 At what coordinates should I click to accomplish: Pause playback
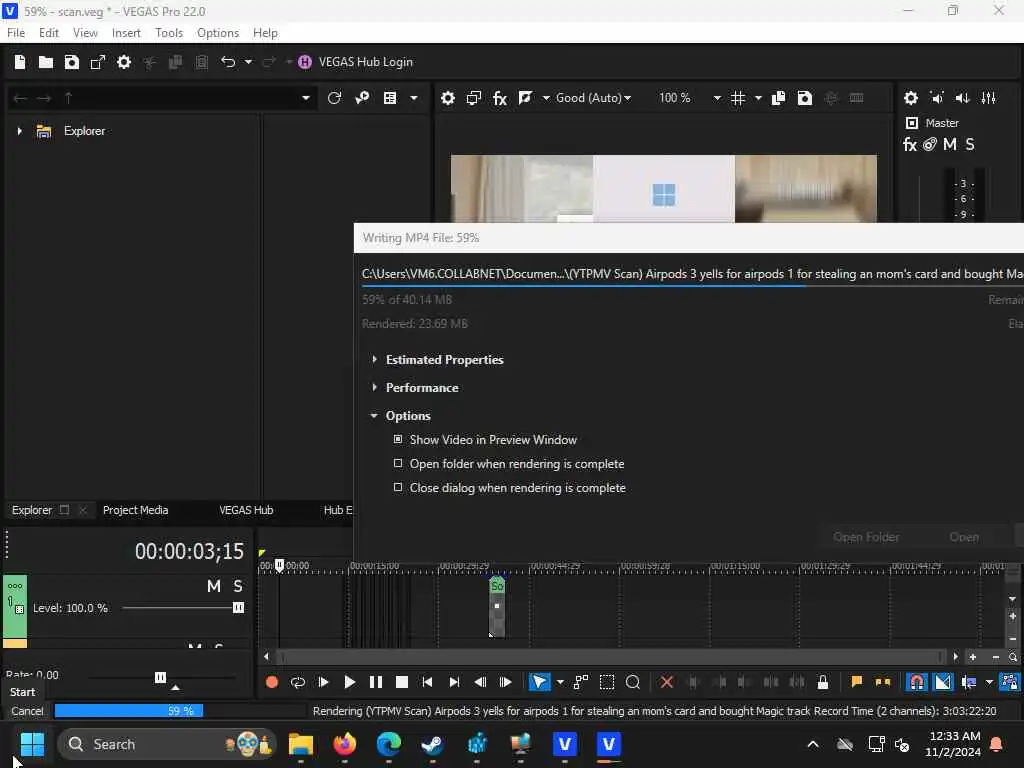point(376,682)
